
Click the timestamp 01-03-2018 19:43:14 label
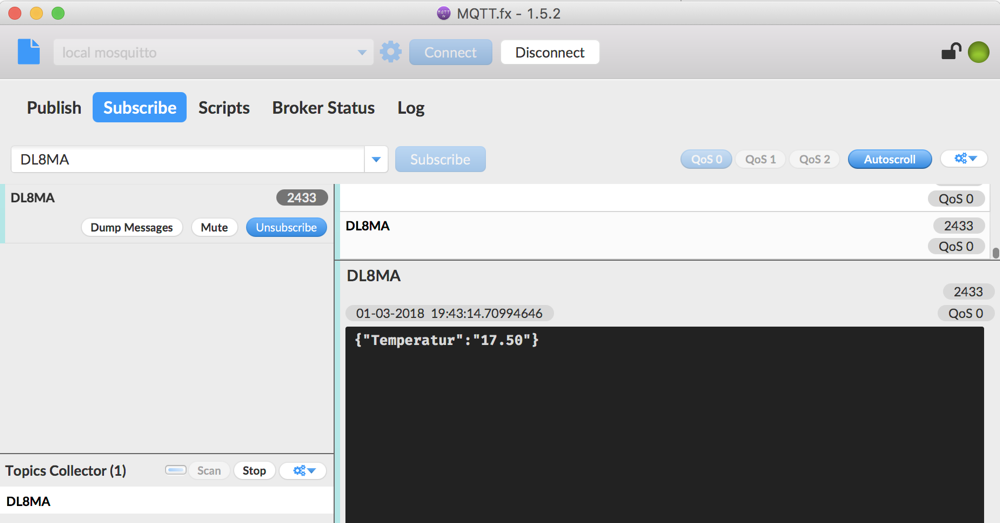[x=450, y=313]
